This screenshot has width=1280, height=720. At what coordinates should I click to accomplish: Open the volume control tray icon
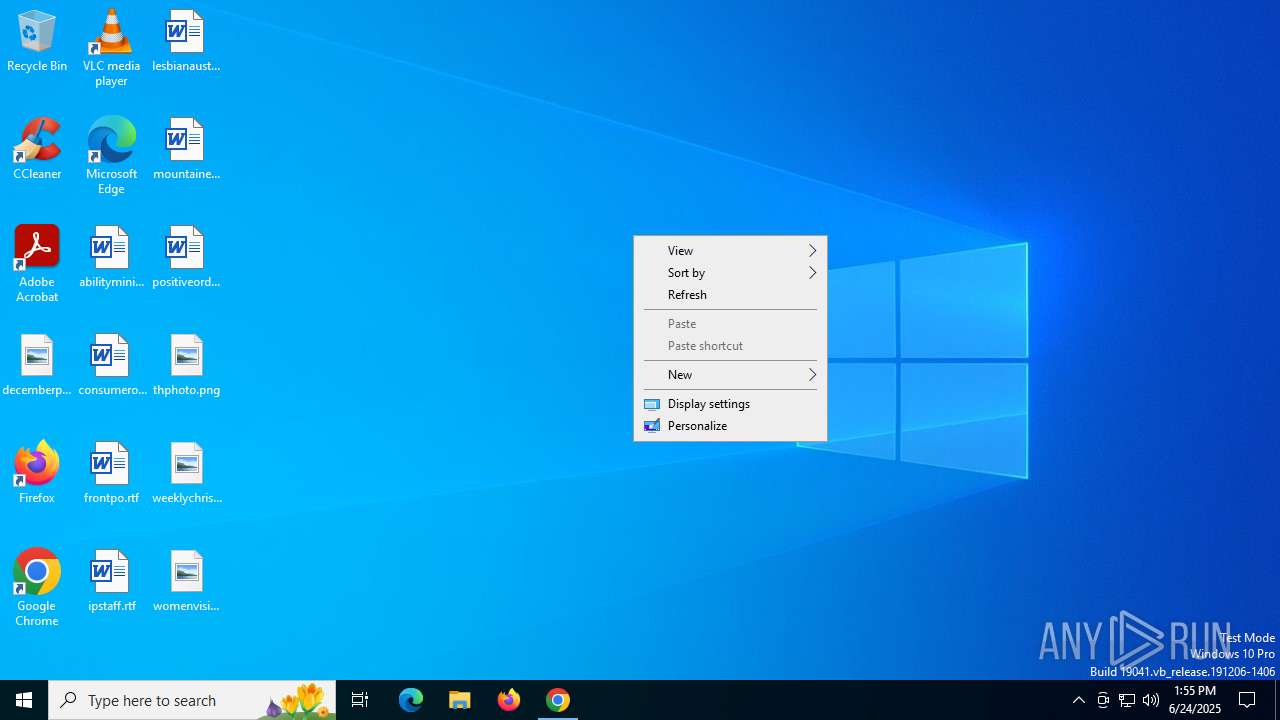[1151, 700]
